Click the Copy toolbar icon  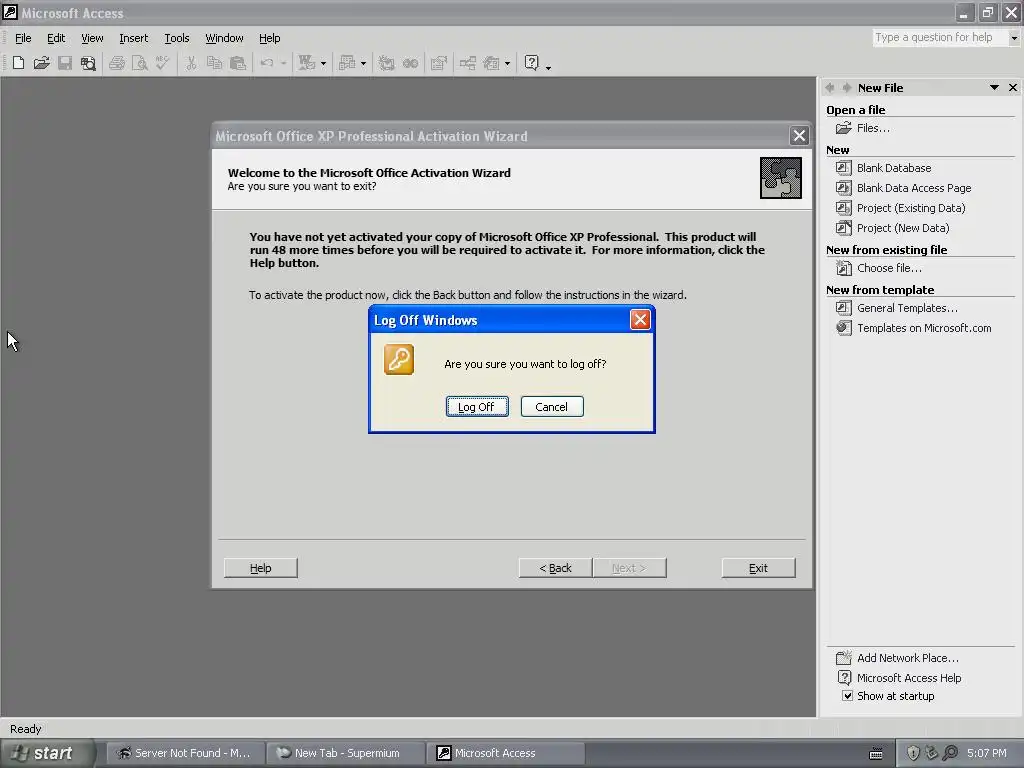click(x=214, y=63)
